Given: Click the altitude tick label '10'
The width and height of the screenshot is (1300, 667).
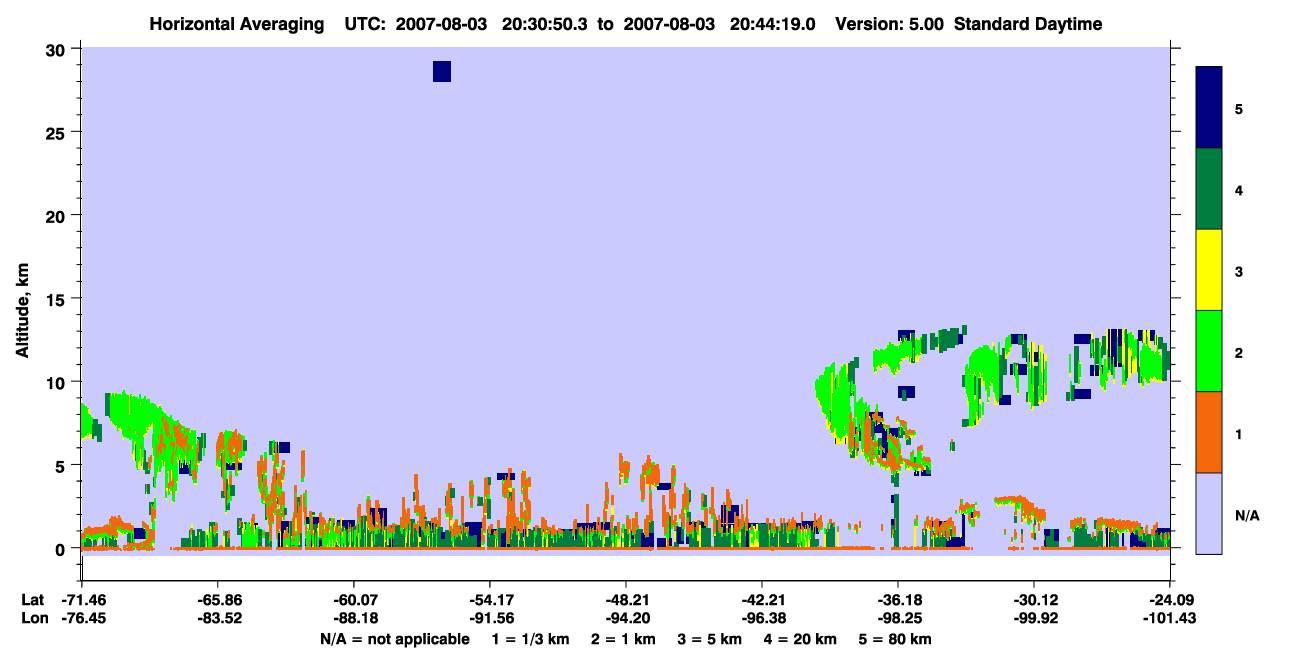Looking at the screenshot, I should click(x=58, y=382).
